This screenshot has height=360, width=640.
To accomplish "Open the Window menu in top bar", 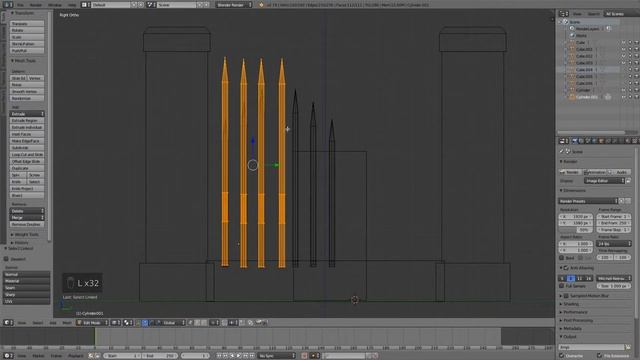I will click(55, 5).
